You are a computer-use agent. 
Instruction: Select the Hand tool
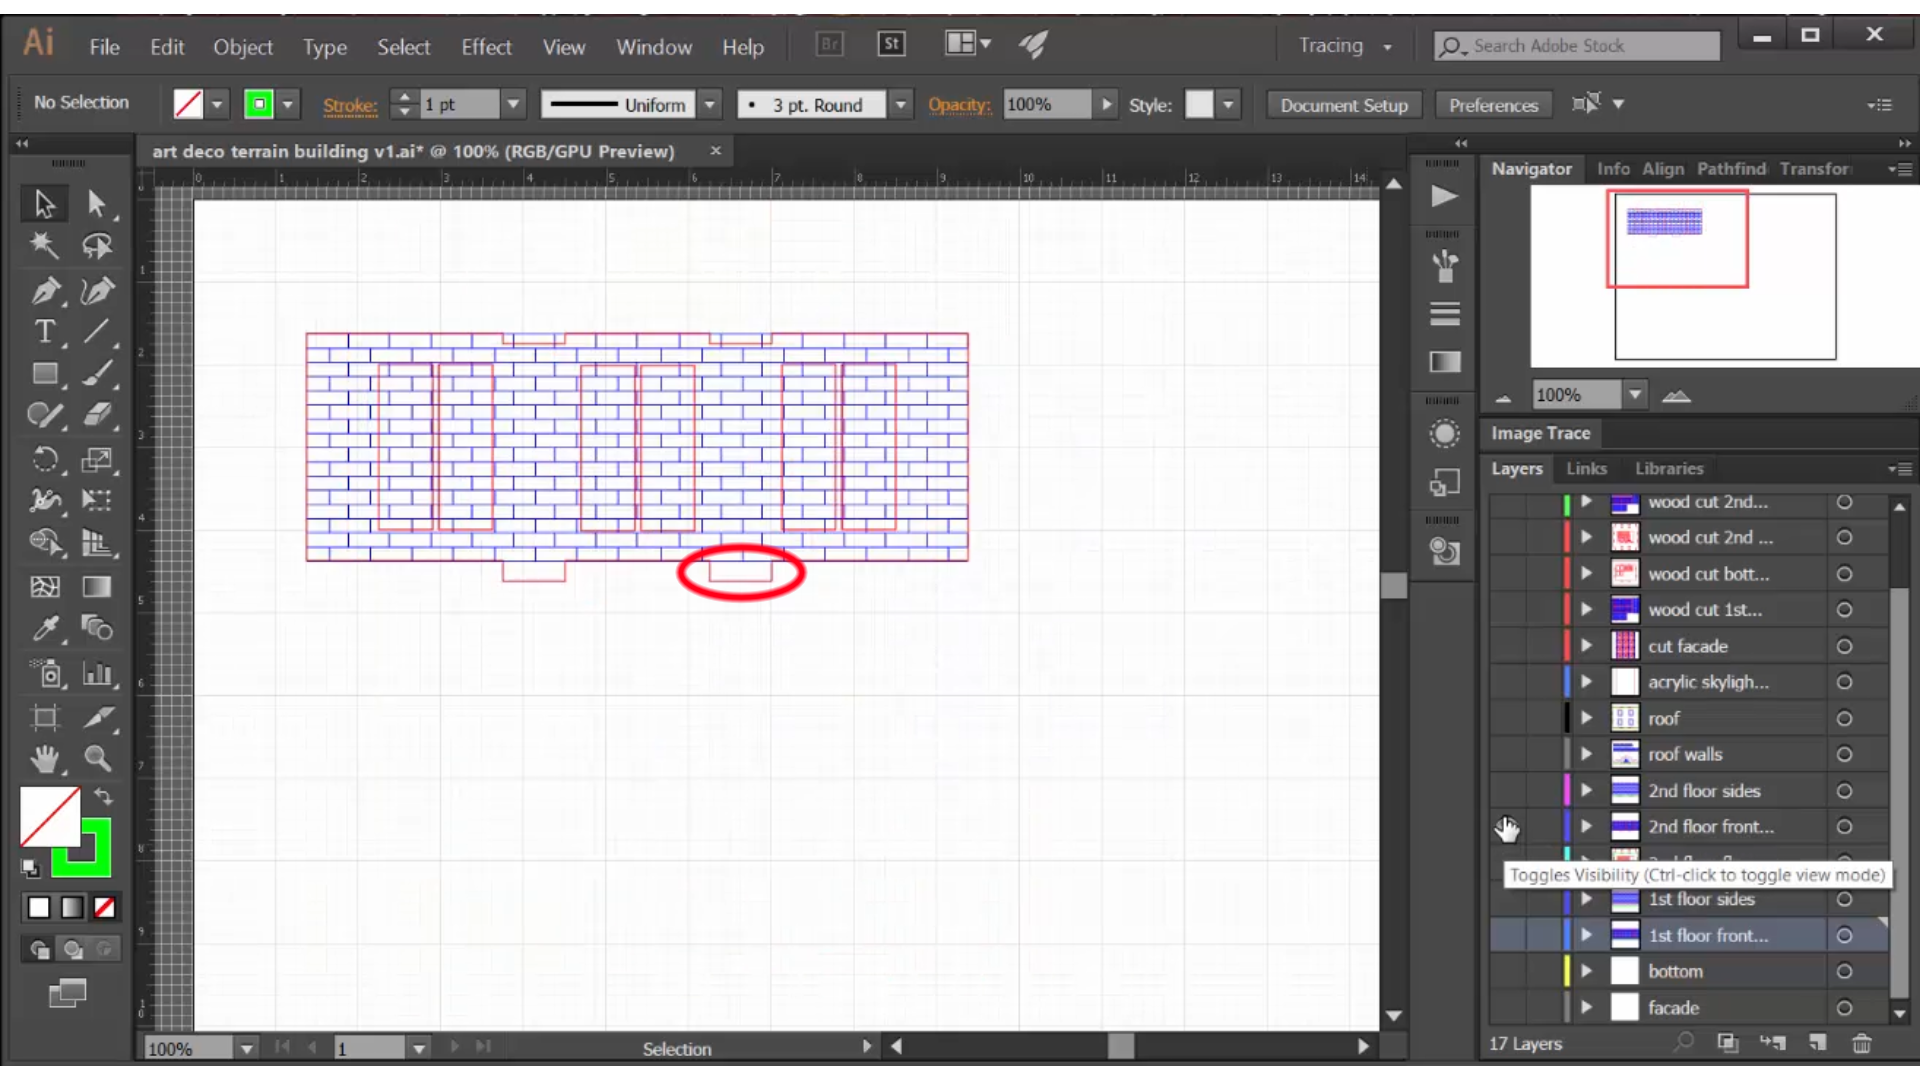point(44,760)
